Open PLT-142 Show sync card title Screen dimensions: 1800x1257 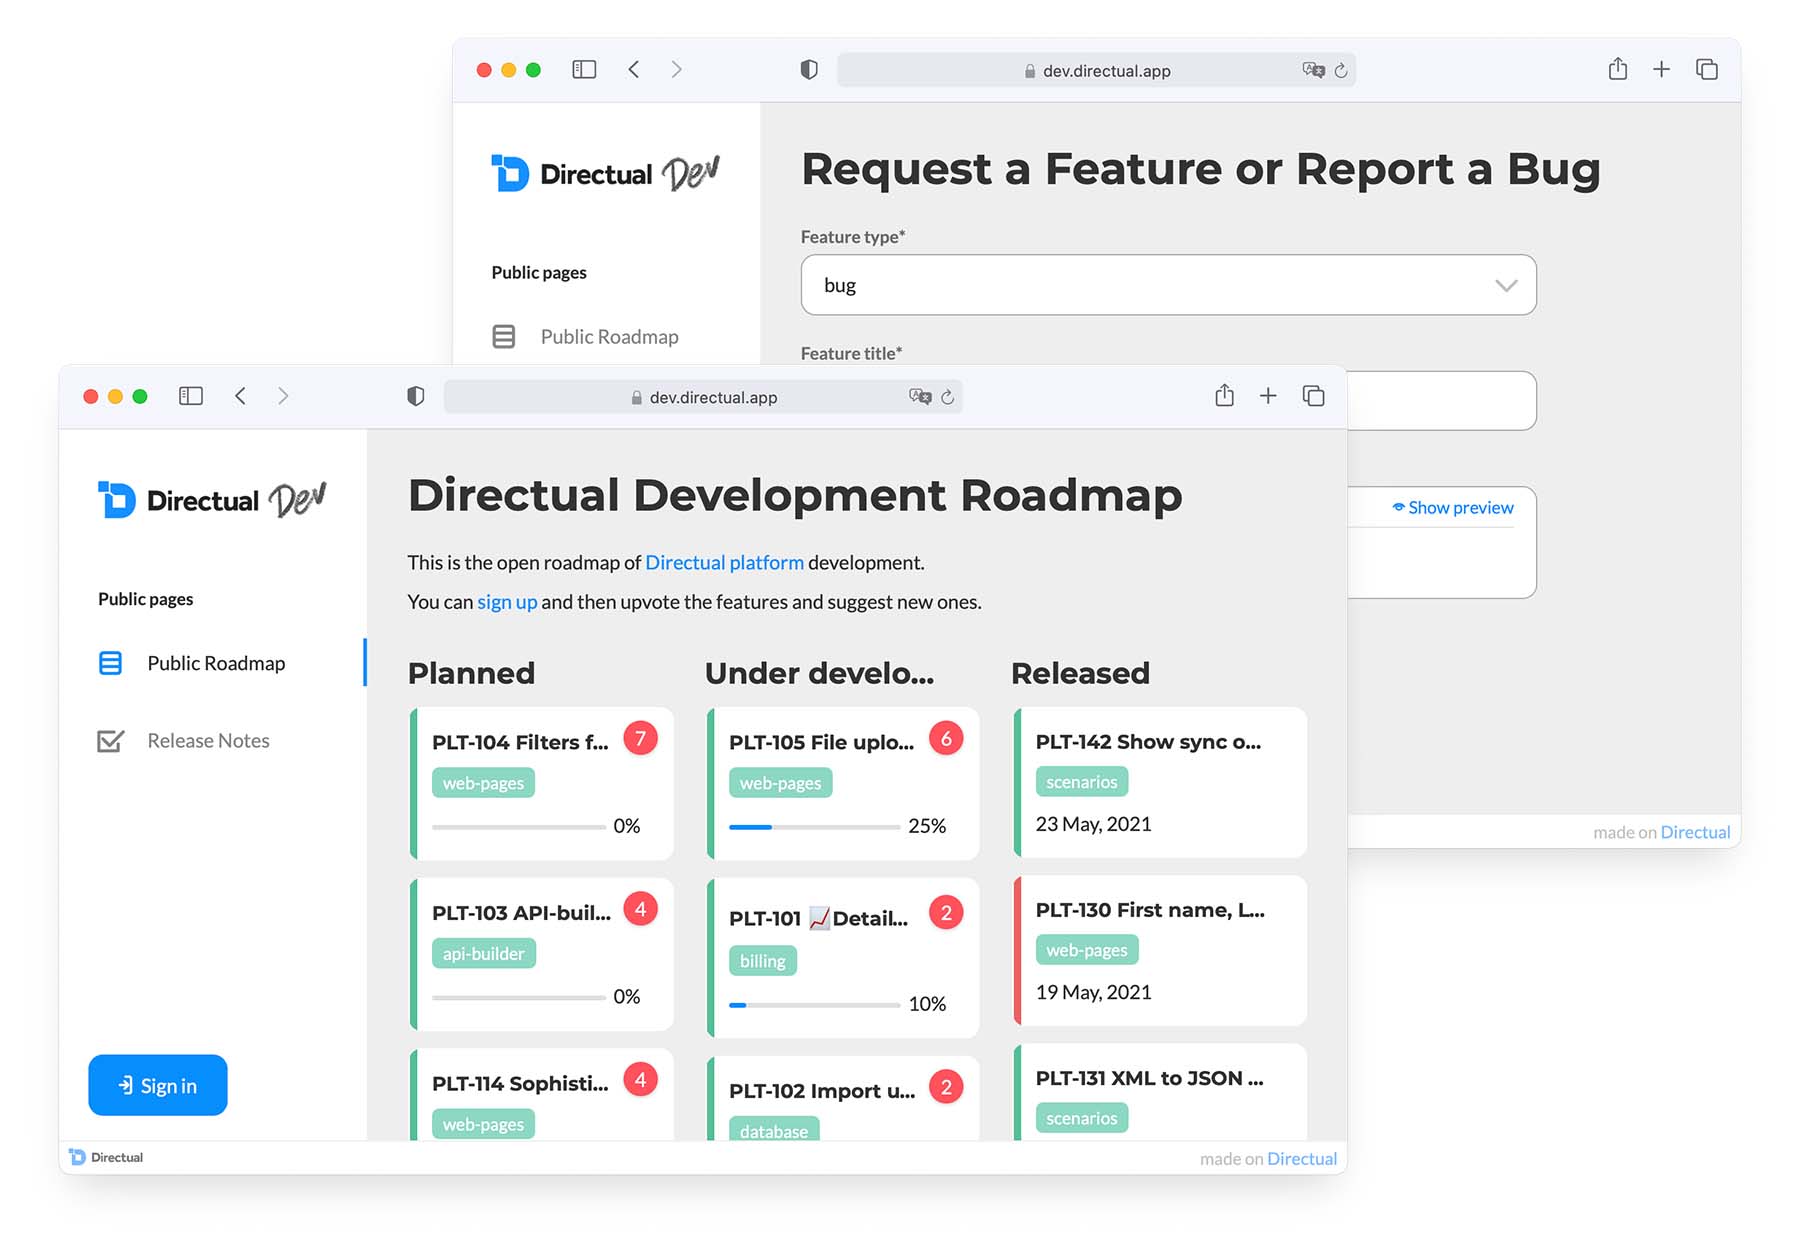point(1148,742)
